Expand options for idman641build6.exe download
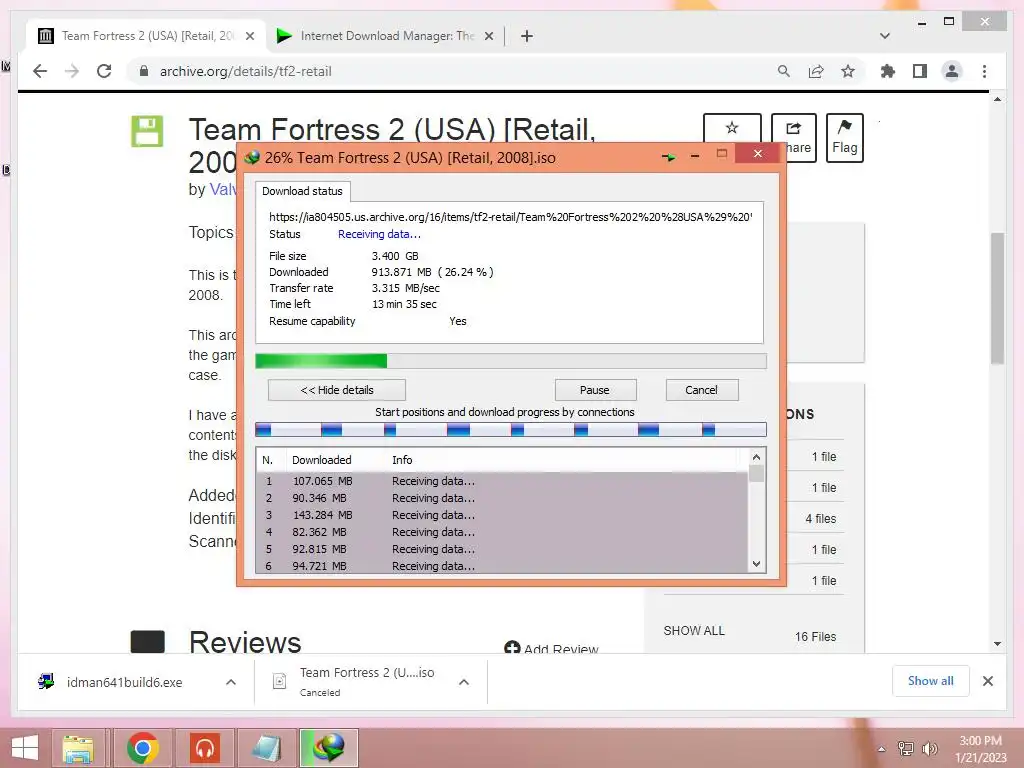Image resolution: width=1024 pixels, height=768 pixels. [x=231, y=682]
